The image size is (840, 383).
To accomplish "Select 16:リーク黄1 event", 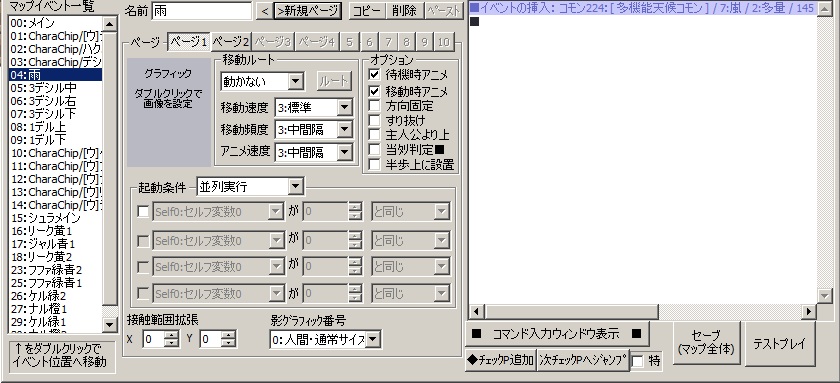I will (x=56, y=231).
